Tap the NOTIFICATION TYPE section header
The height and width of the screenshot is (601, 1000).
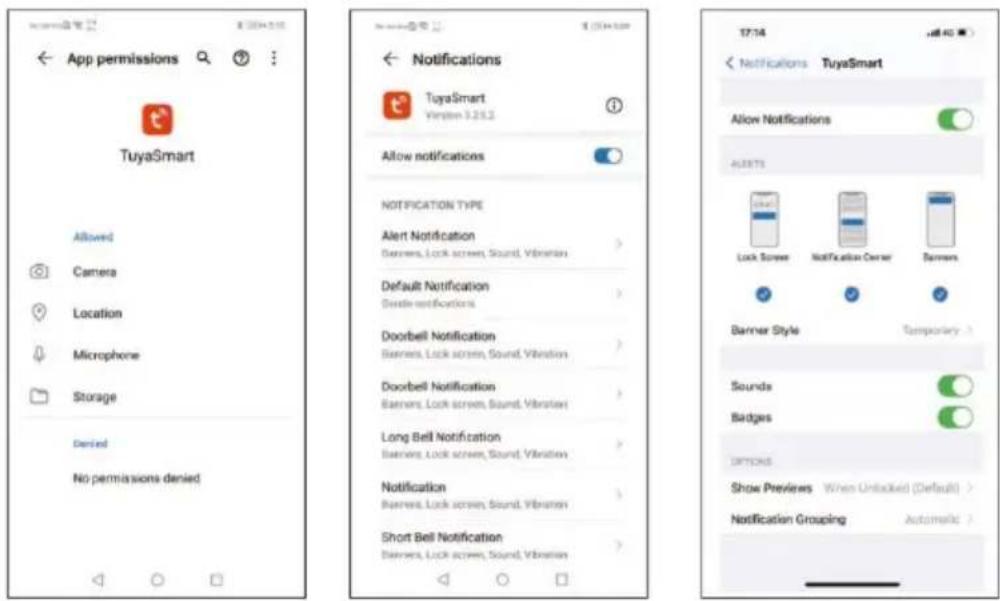[432, 205]
